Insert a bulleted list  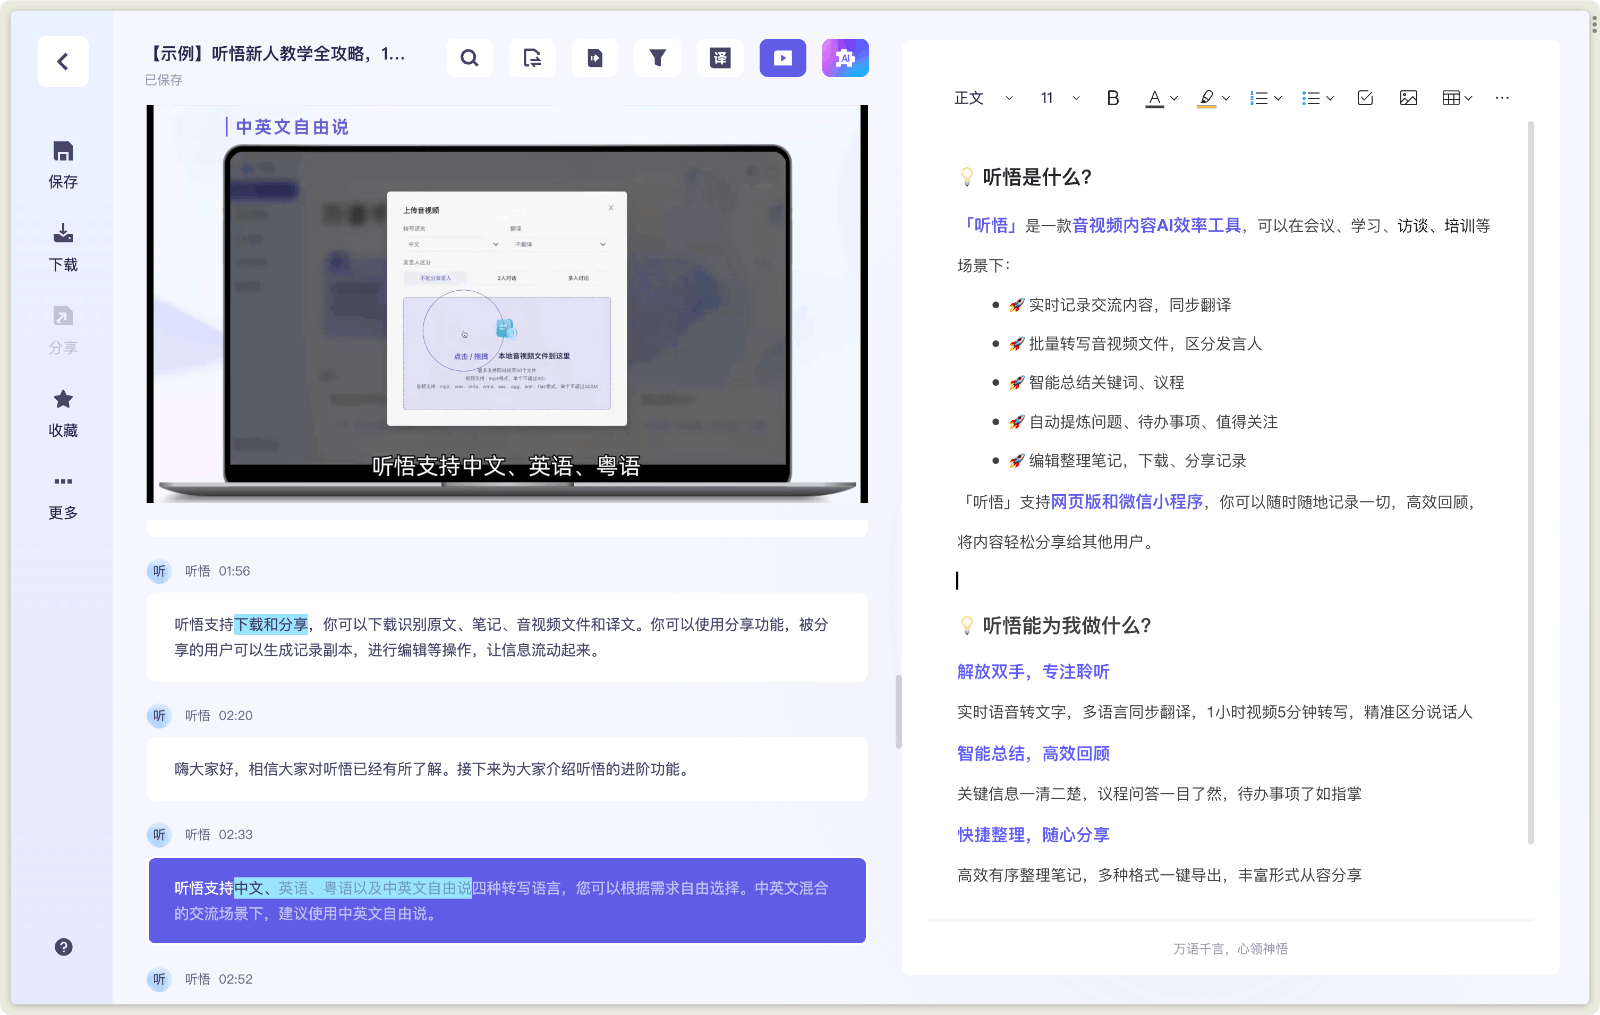pos(1311,98)
